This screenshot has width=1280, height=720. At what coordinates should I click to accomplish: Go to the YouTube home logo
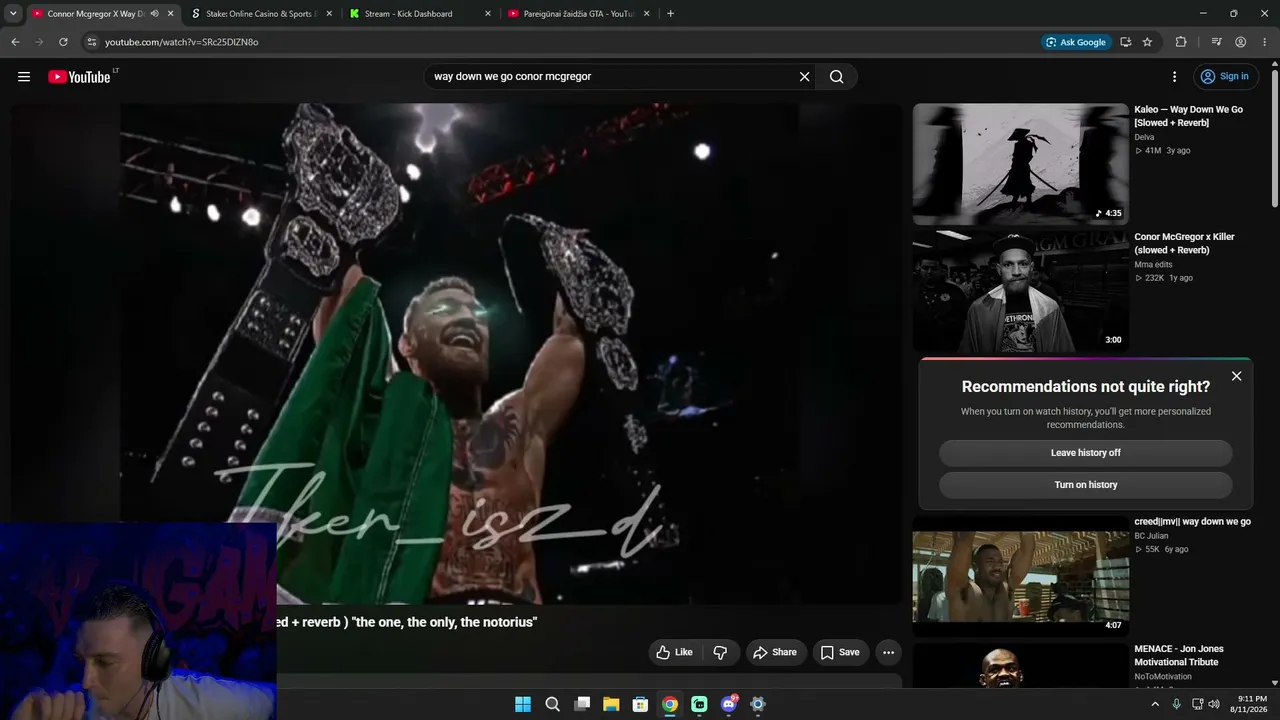click(79, 77)
